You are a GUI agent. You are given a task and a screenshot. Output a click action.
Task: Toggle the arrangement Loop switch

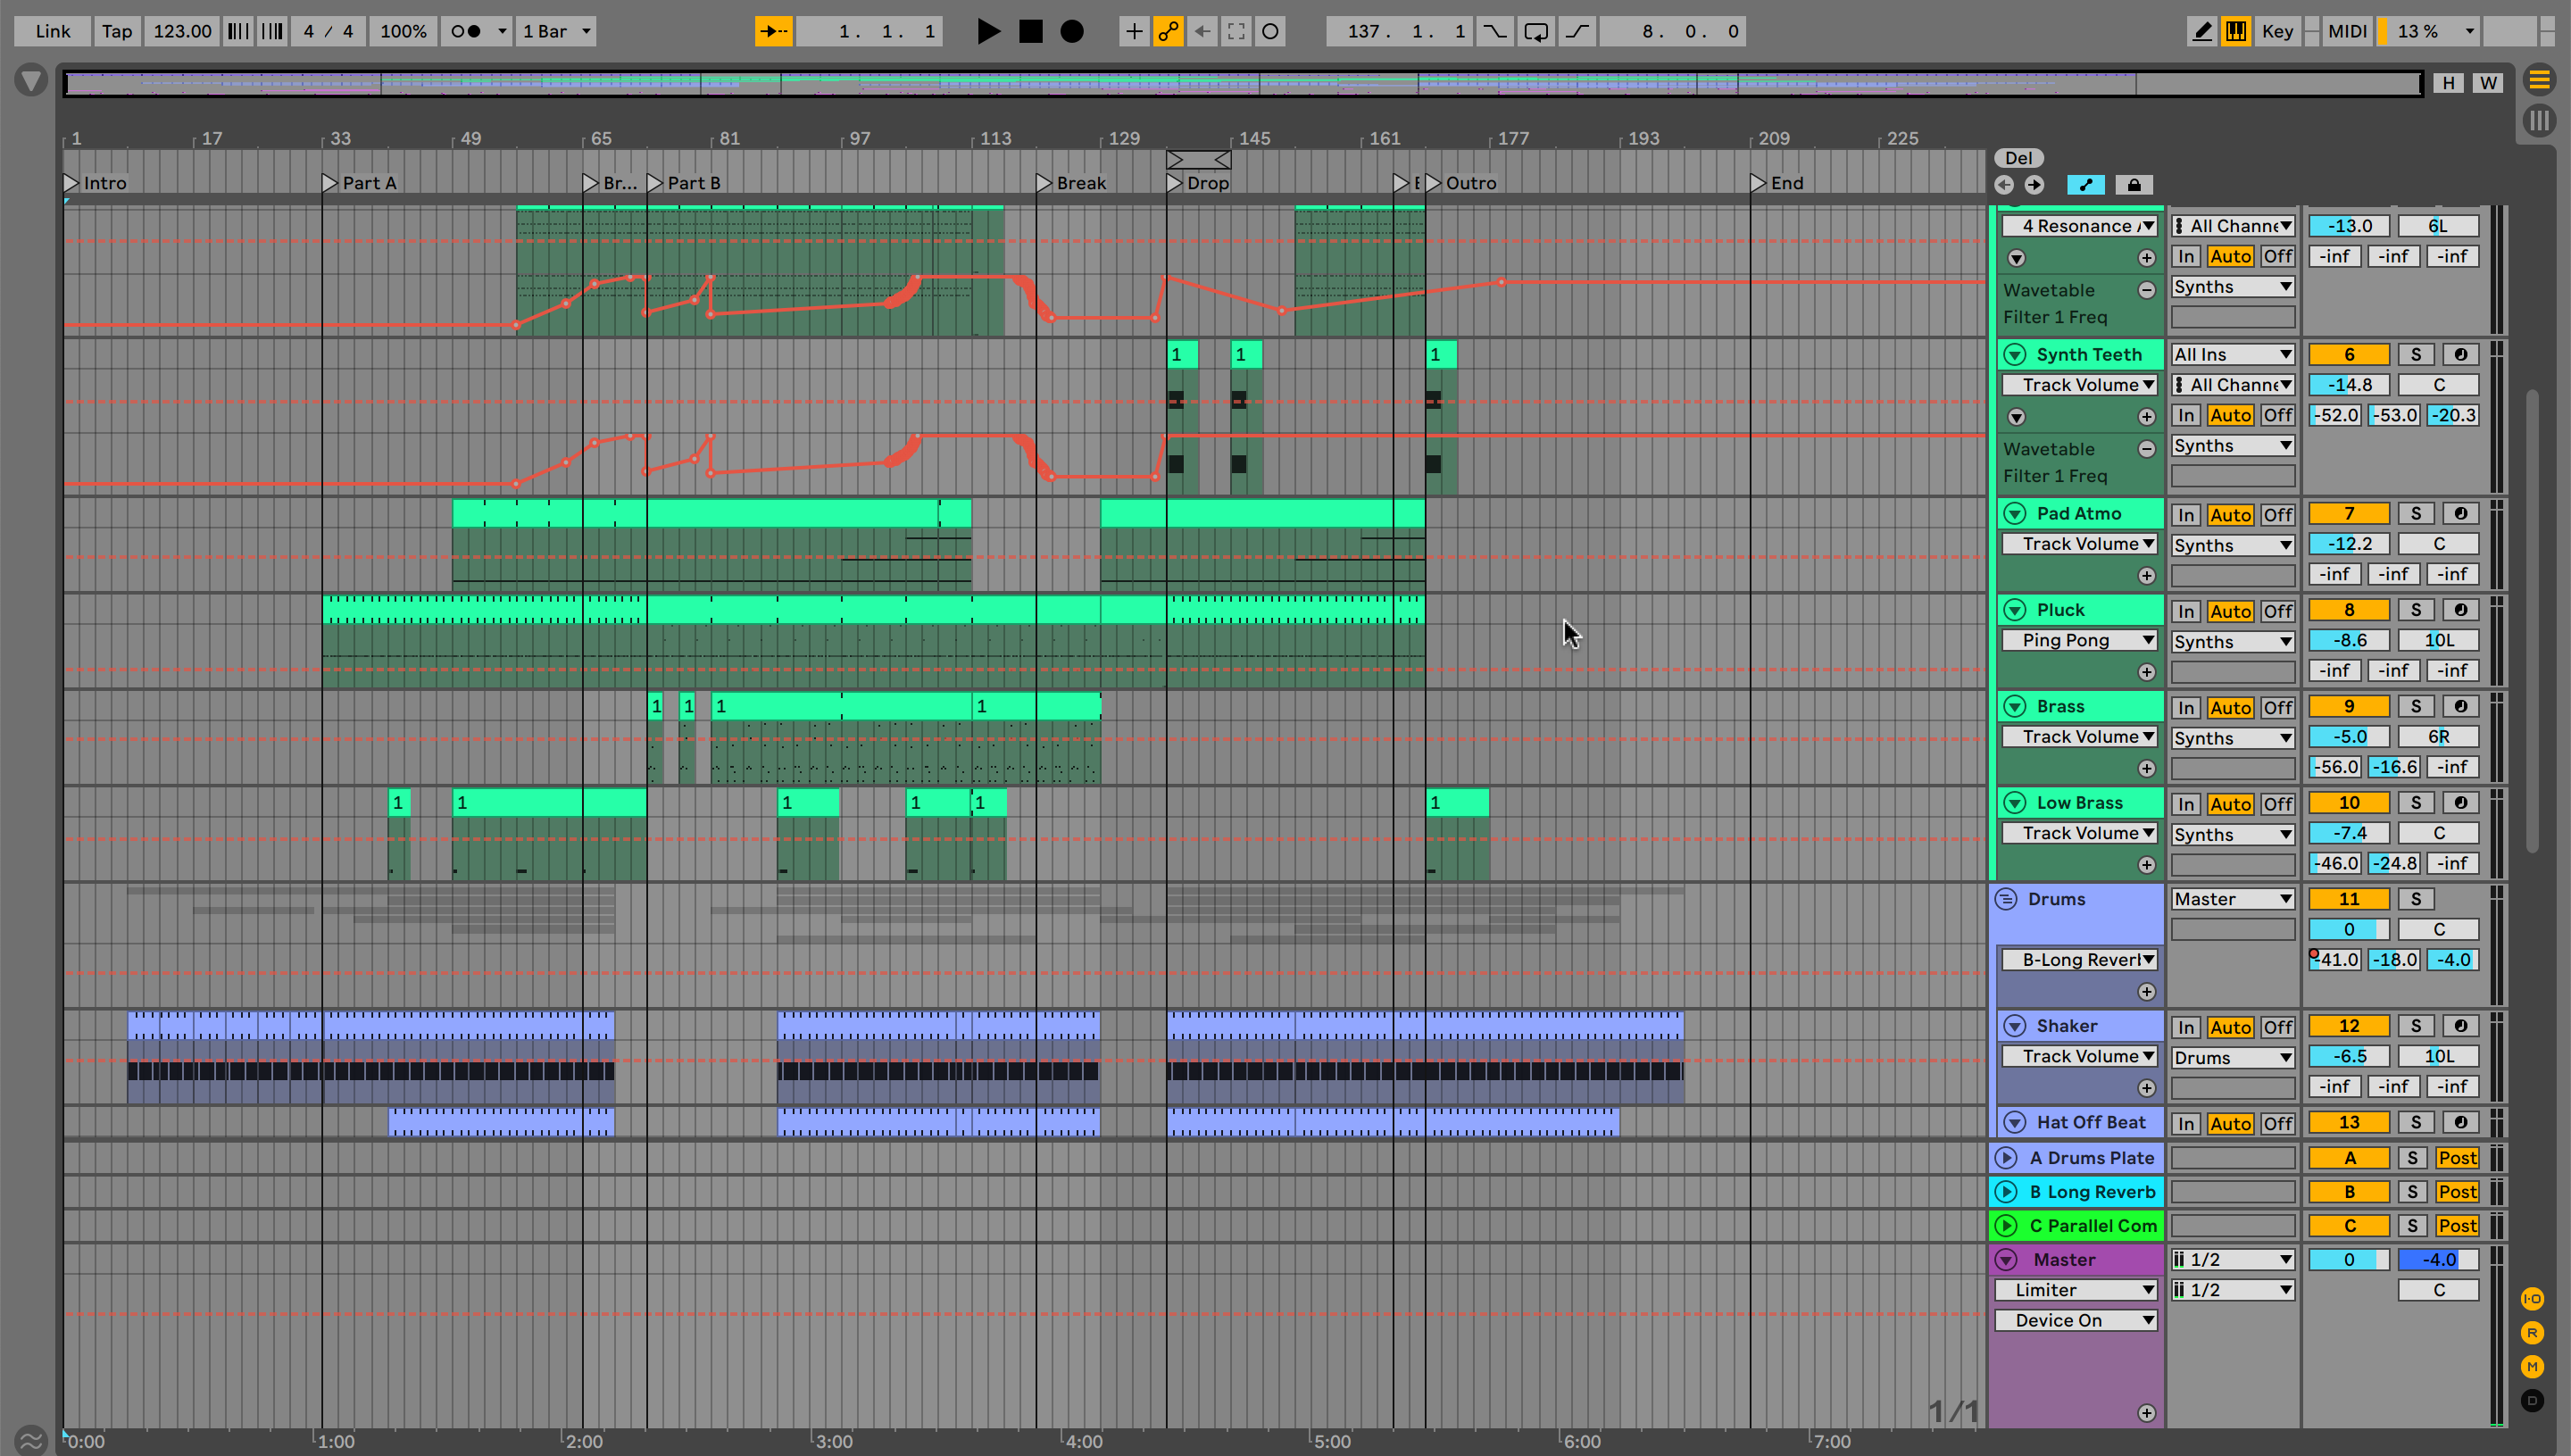click(x=1536, y=31)
